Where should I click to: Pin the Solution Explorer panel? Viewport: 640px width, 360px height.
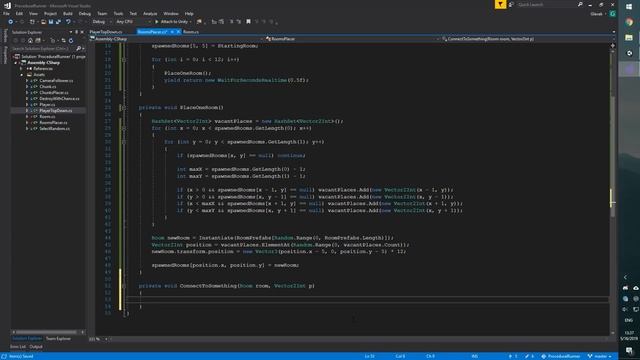pyautogui.click(x=76, y=32)
